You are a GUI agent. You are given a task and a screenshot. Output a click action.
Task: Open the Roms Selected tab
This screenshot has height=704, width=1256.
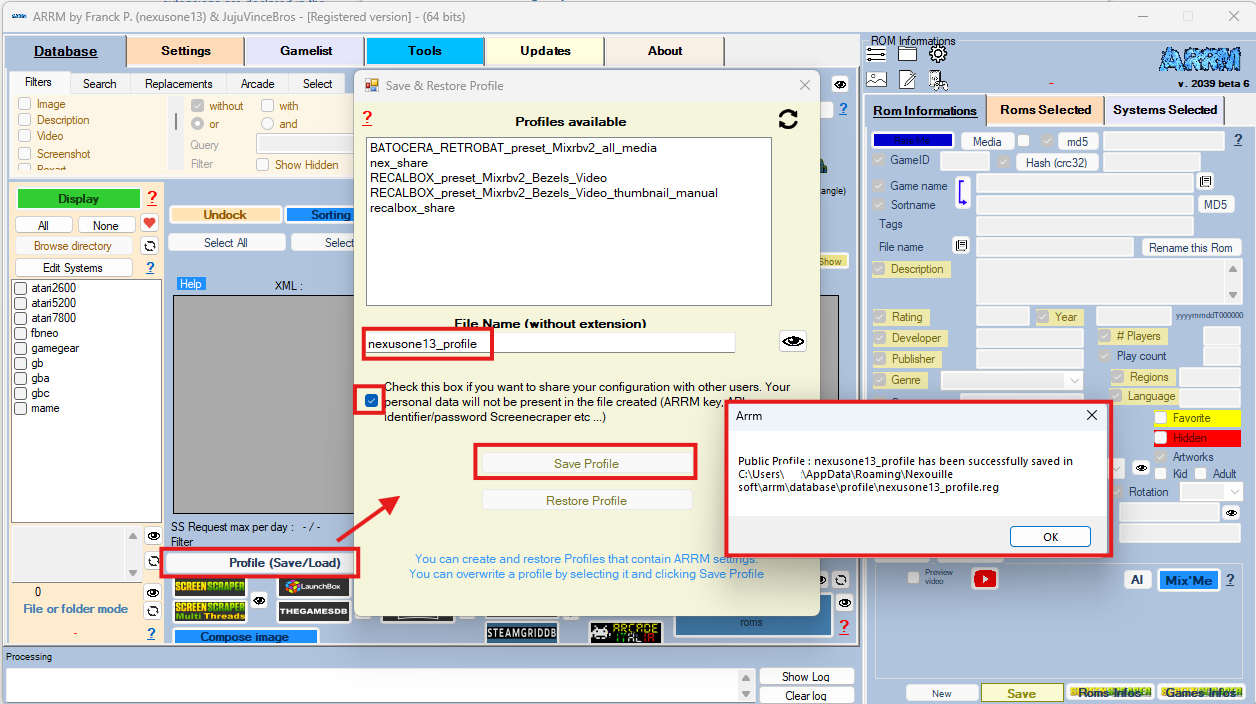click(x=1045, y=110)
